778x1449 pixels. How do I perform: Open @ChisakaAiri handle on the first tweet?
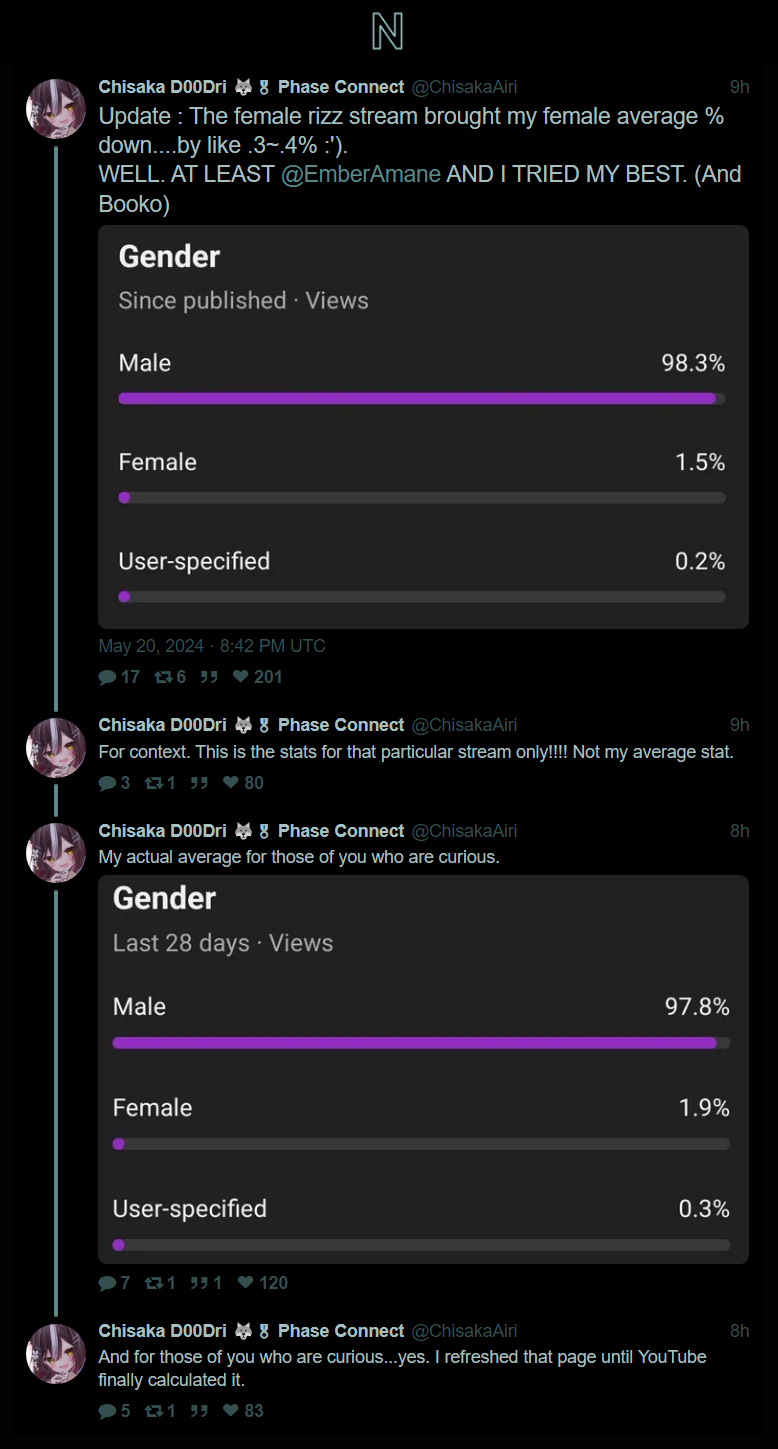tap(465, 87)
